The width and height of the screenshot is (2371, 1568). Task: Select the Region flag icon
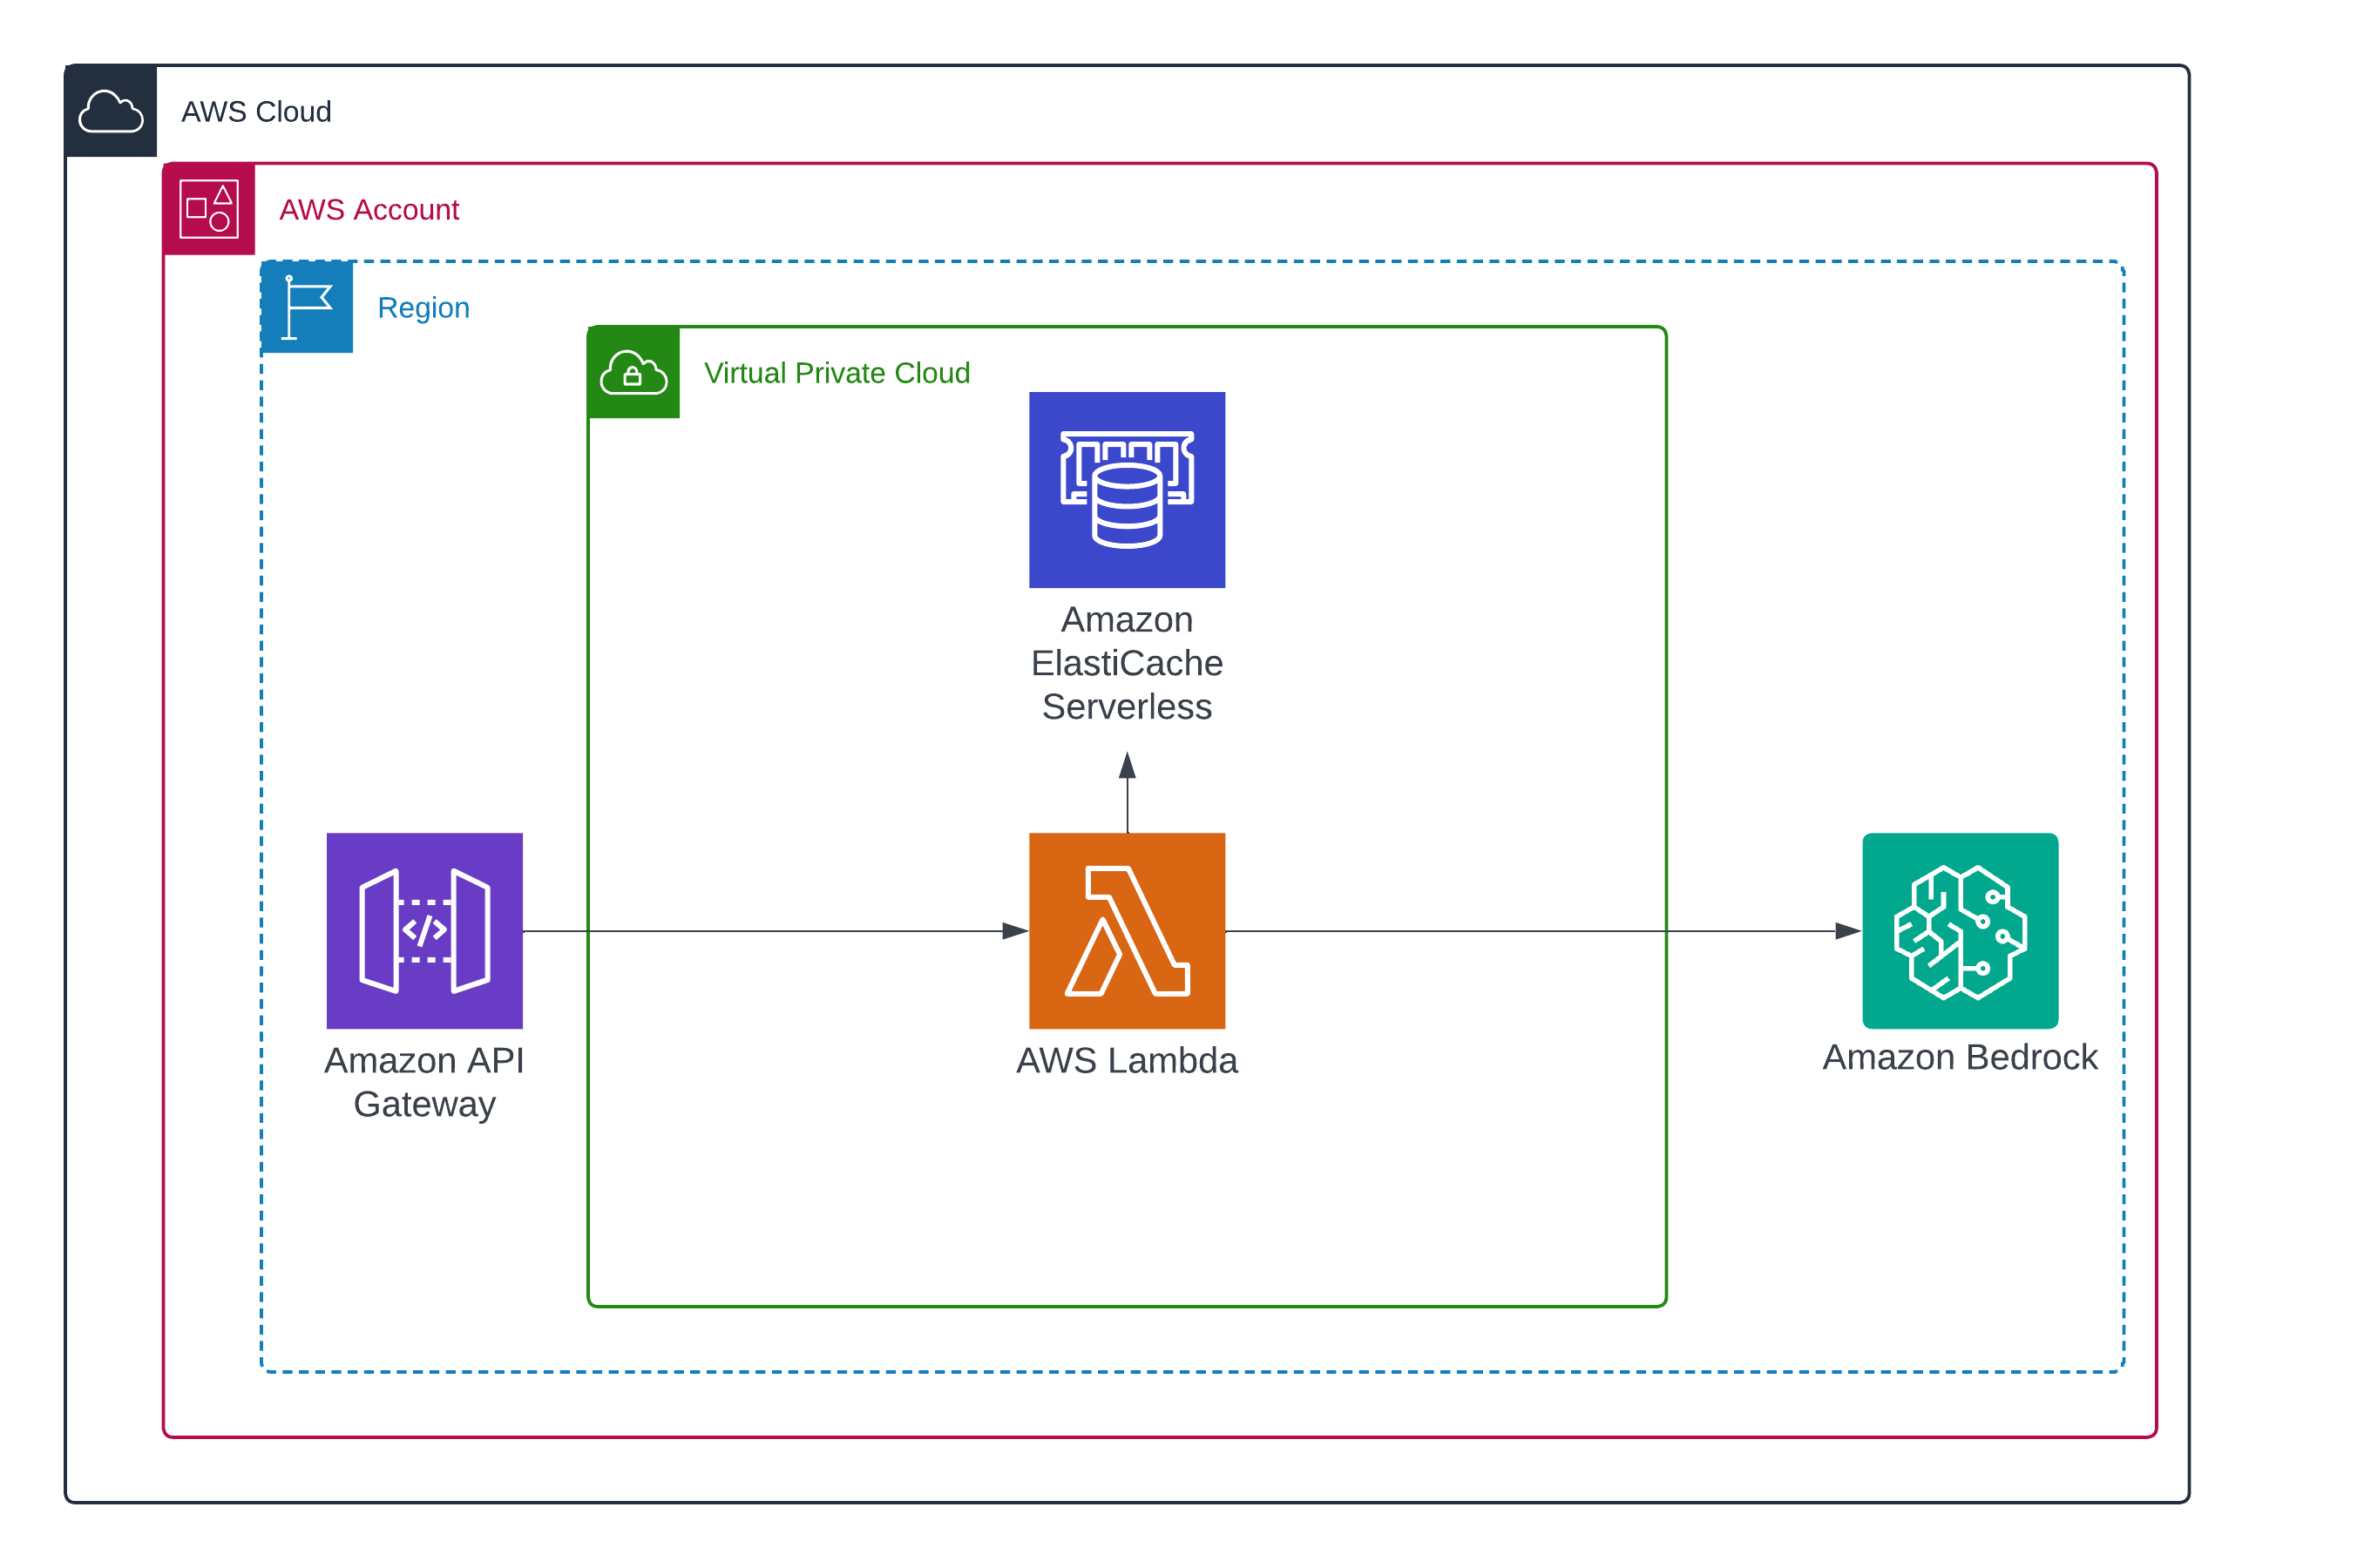[307, 307]
